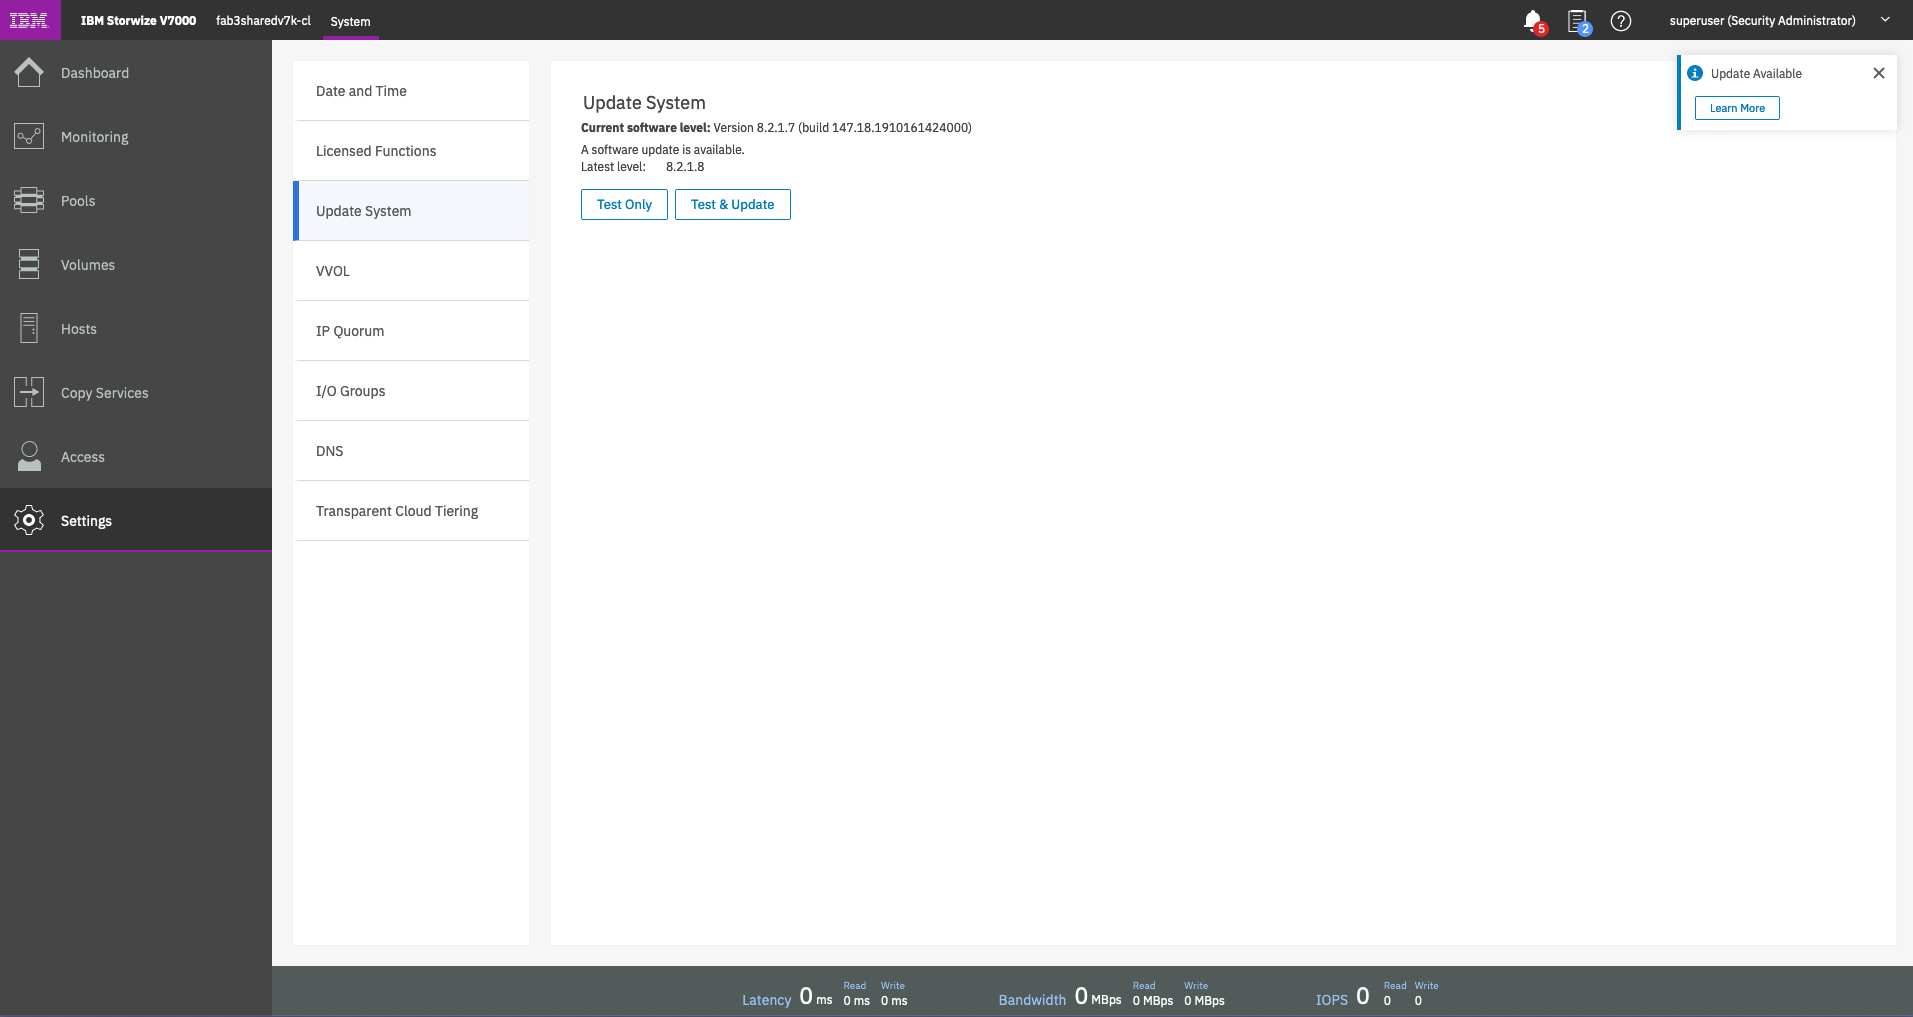Click the Test Only button

point(624,205)
